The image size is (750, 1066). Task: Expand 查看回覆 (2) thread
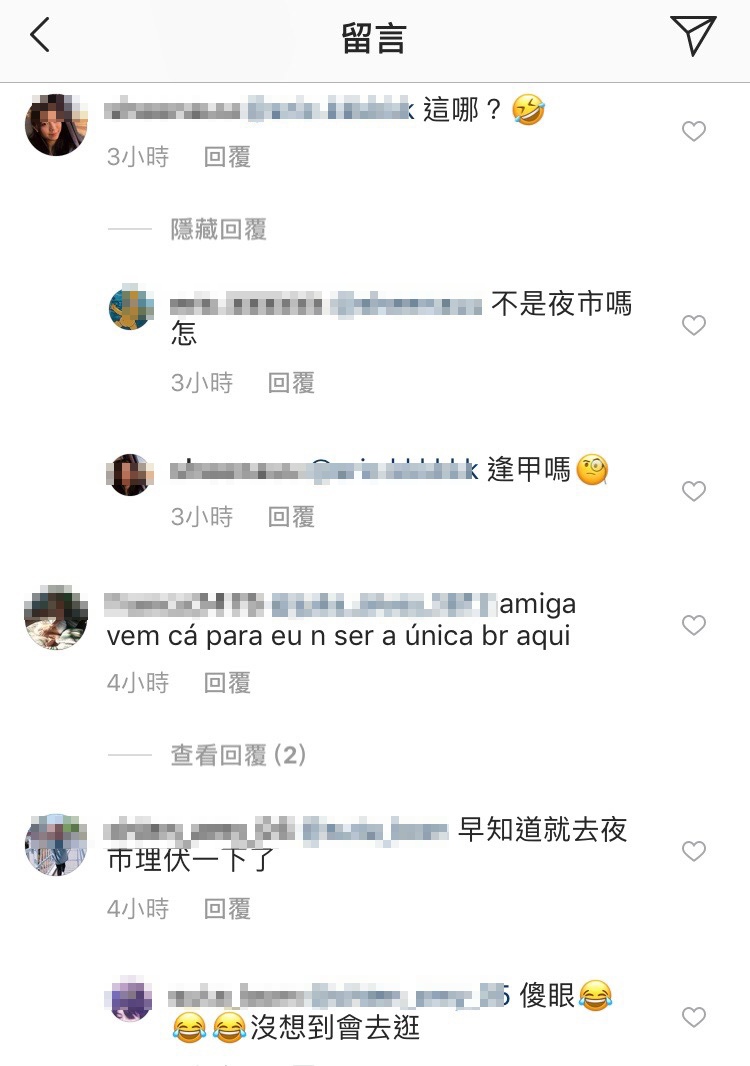tap(238, 755)
